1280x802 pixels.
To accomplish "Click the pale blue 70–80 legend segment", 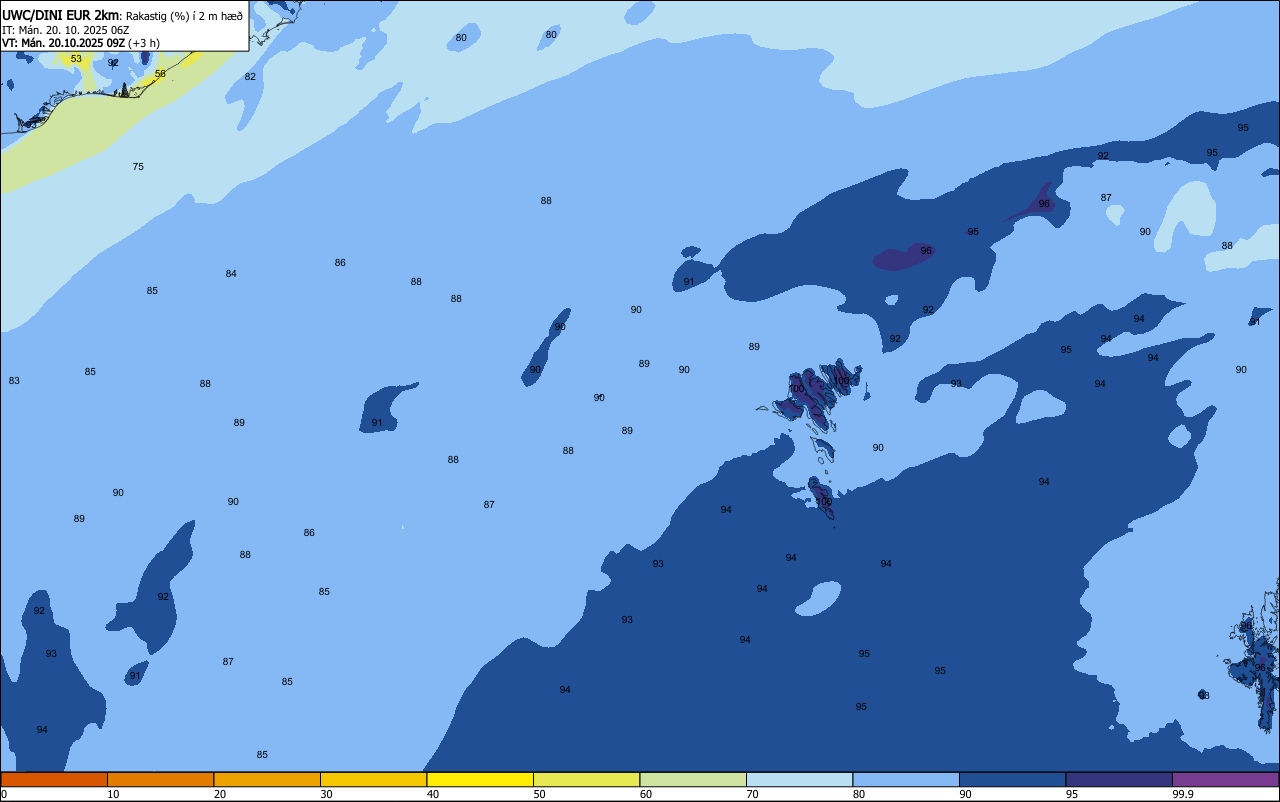I will tap(799, 779).
